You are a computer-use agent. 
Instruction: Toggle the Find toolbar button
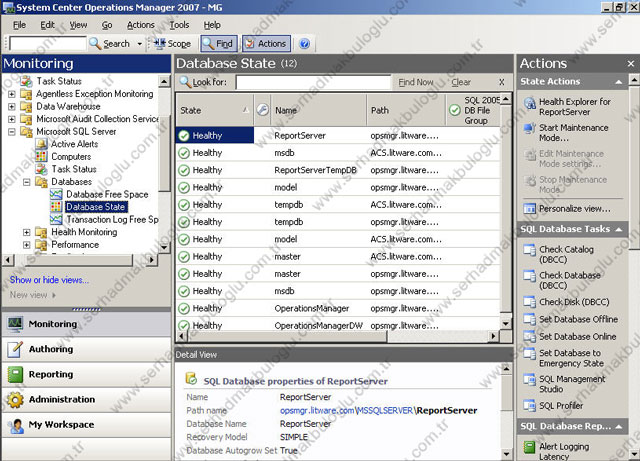click(x=219, y=44)
